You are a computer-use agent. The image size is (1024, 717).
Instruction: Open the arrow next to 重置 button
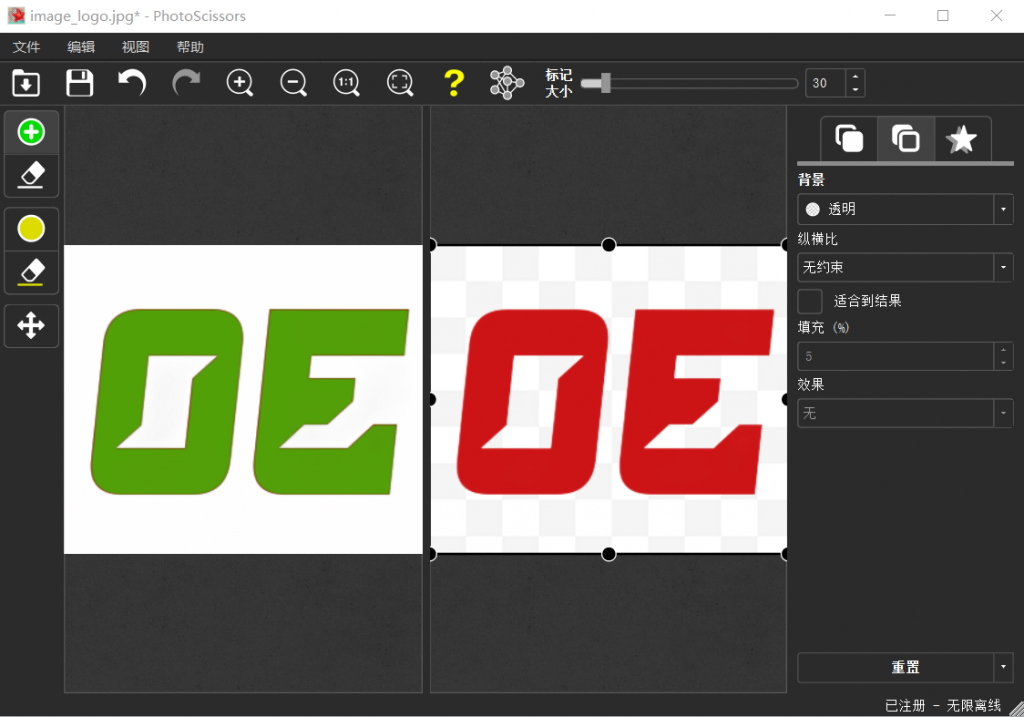pyautogui.click(x=1003, y=667)
